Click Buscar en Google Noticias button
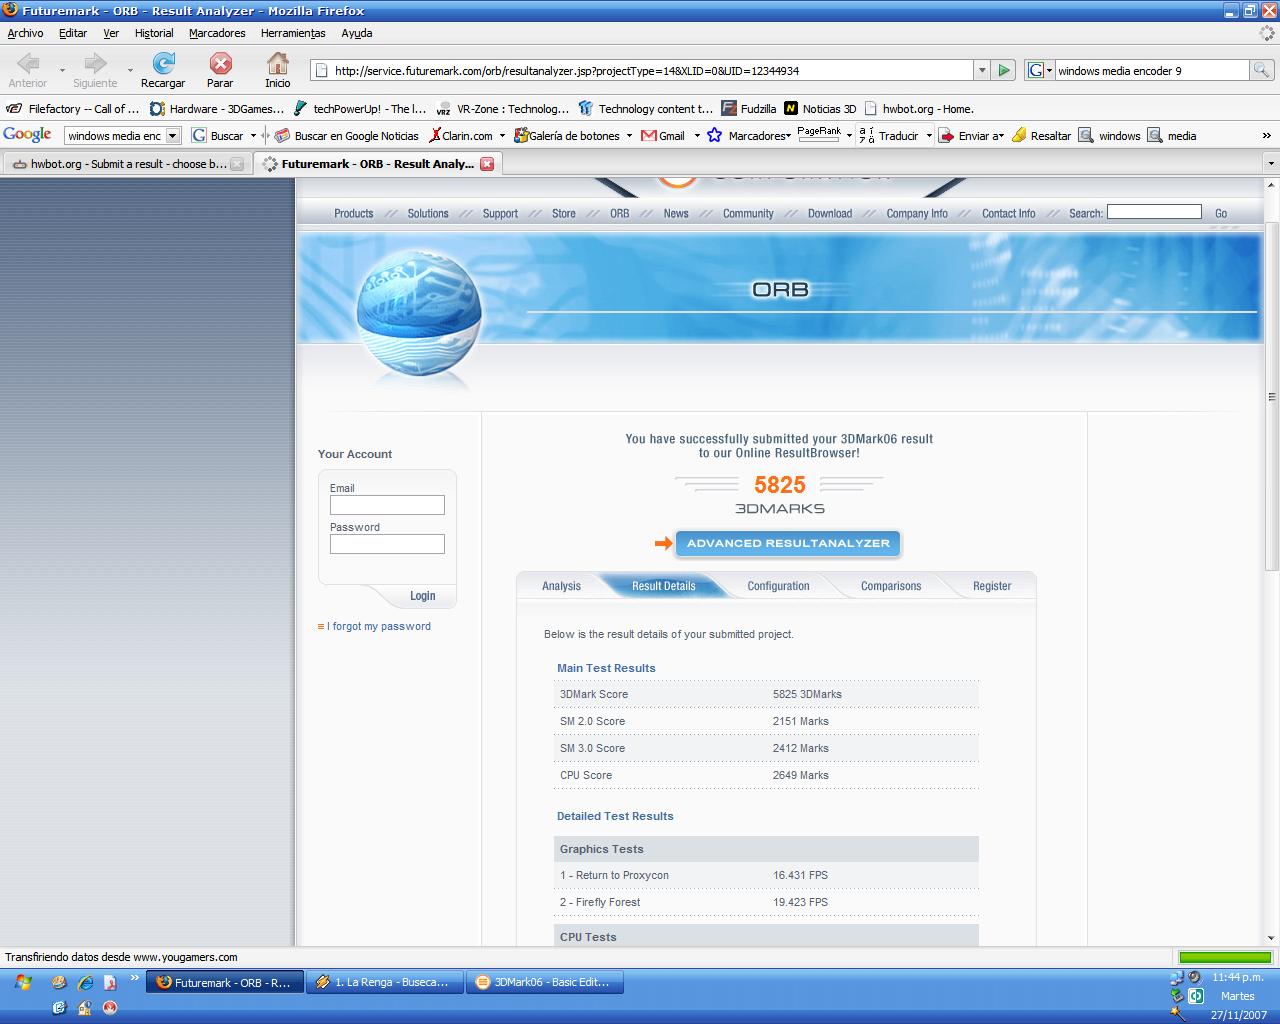The image size is (1280, 1024). pyautogui.click(x=346, y=135)
